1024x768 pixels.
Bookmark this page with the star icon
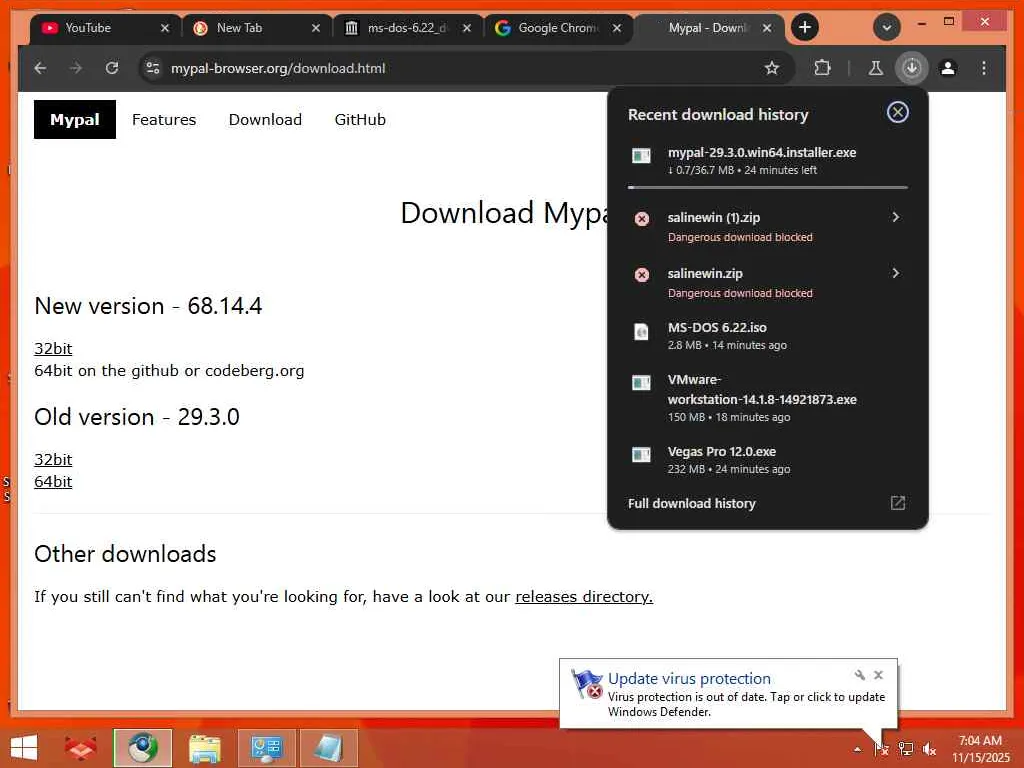point(772,68)
